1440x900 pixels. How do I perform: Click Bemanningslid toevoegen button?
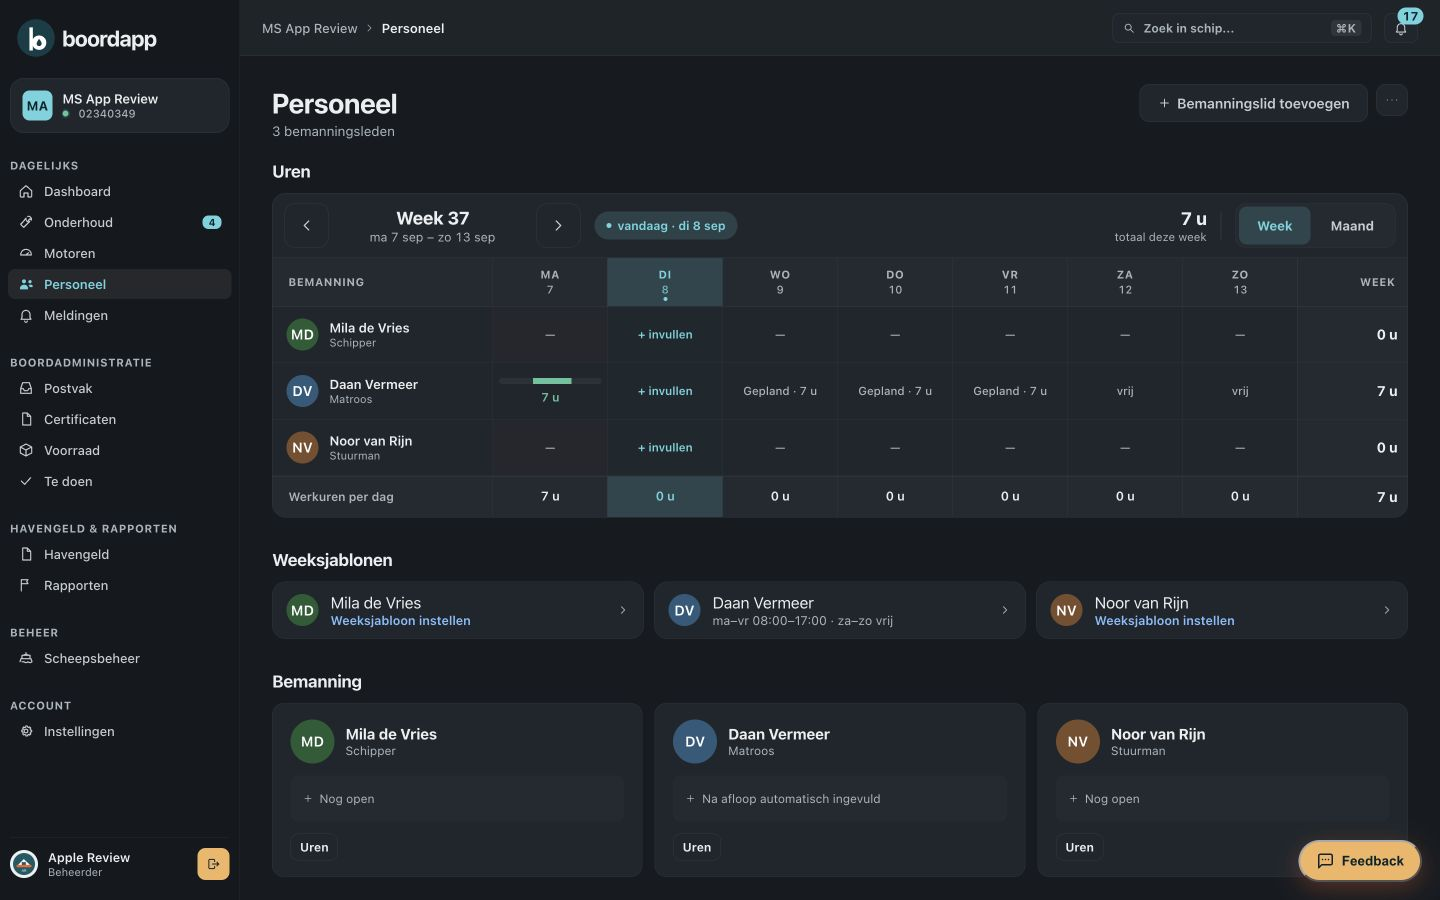(1253, 103)
